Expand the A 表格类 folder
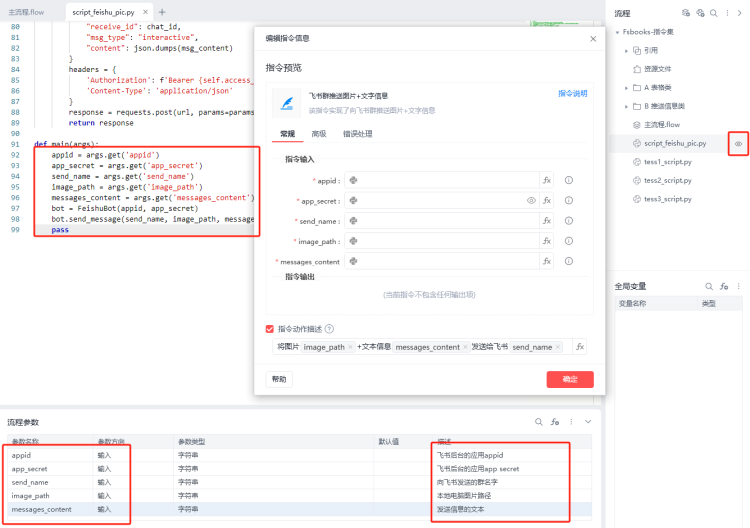Image resolution: width=750 pixels, height=528 pixels. coord(626,88)
